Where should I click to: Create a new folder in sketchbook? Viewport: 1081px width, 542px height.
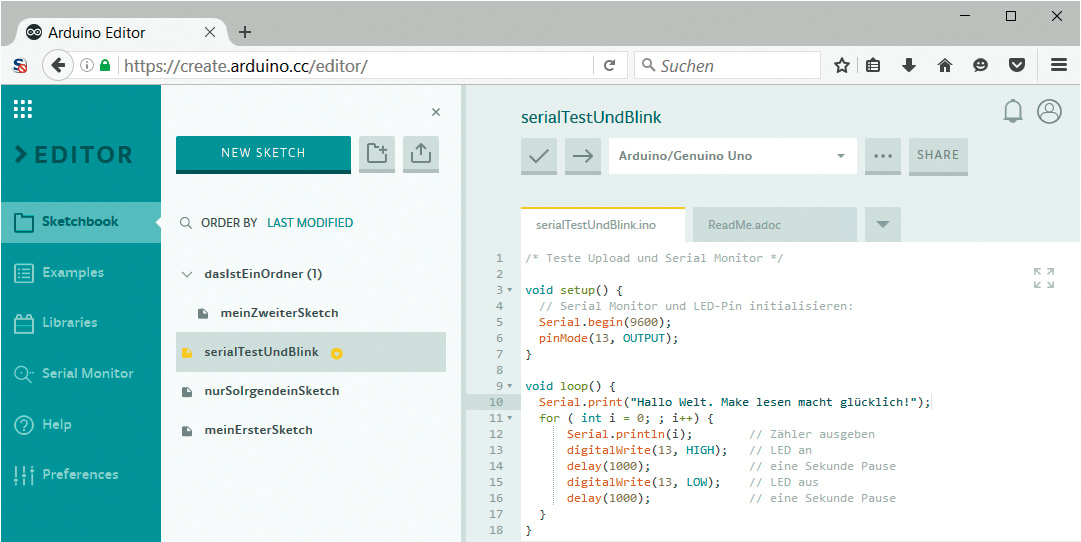(377, 154)
